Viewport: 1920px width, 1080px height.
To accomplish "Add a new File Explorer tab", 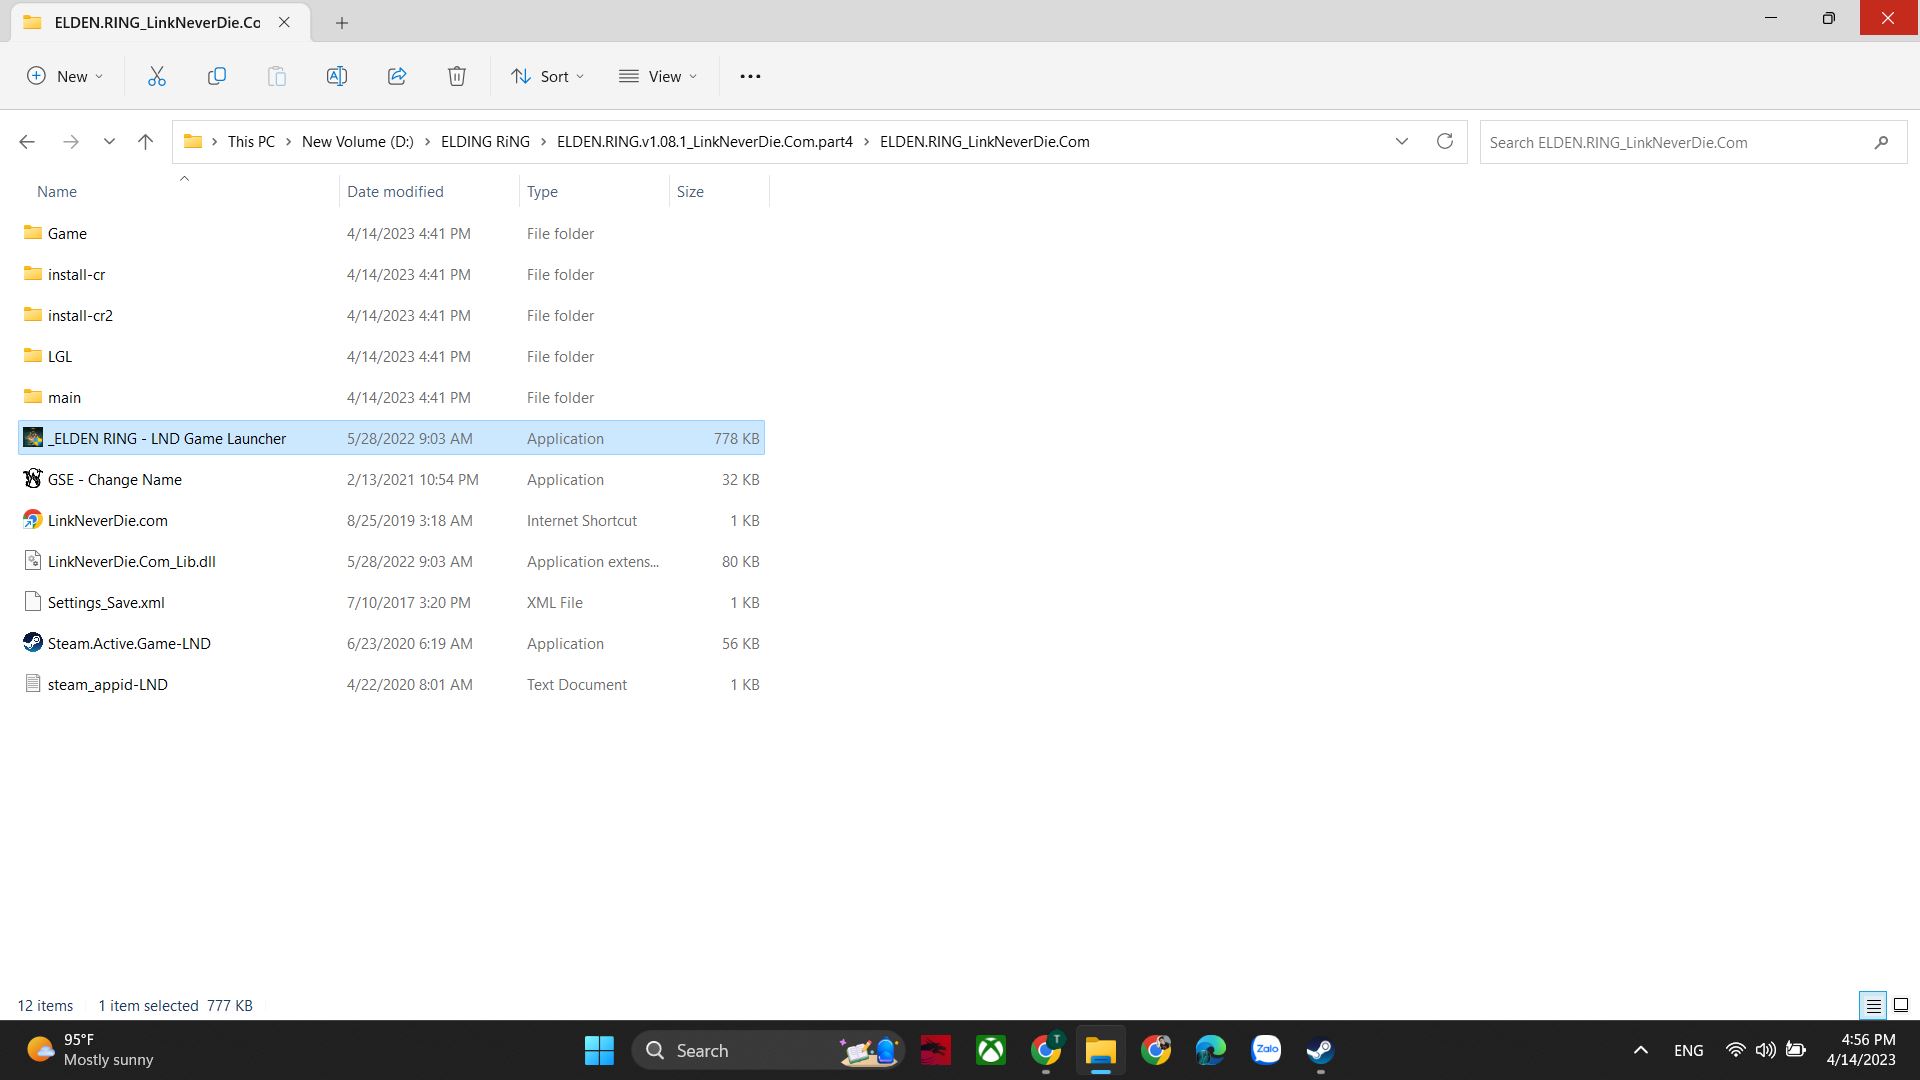I will point(341,22).
